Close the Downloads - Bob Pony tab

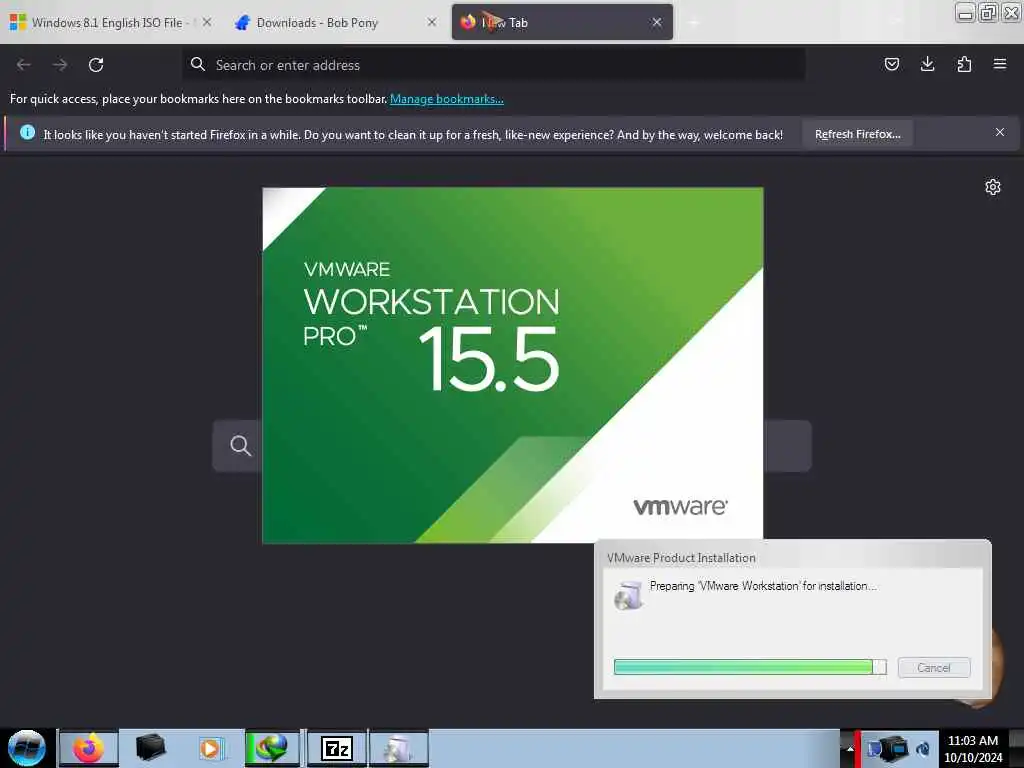pyautogui.click(x=432, y=22)
